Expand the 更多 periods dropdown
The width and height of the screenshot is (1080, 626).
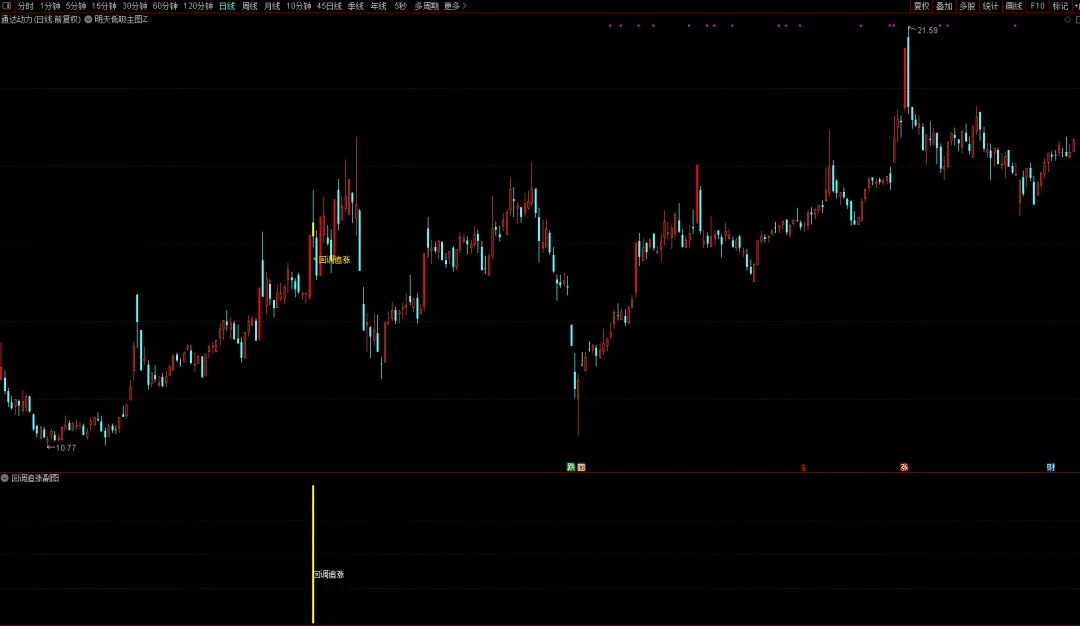(455, 6)
